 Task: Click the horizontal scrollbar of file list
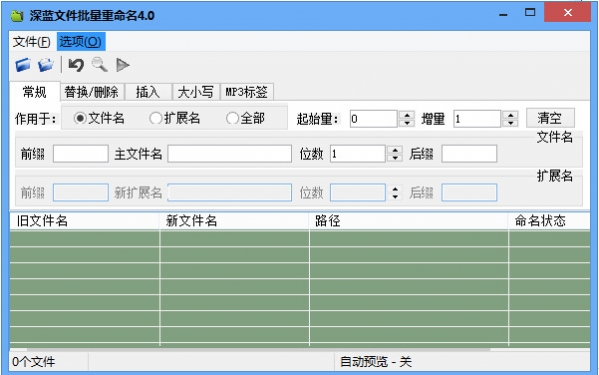[258, 349]
